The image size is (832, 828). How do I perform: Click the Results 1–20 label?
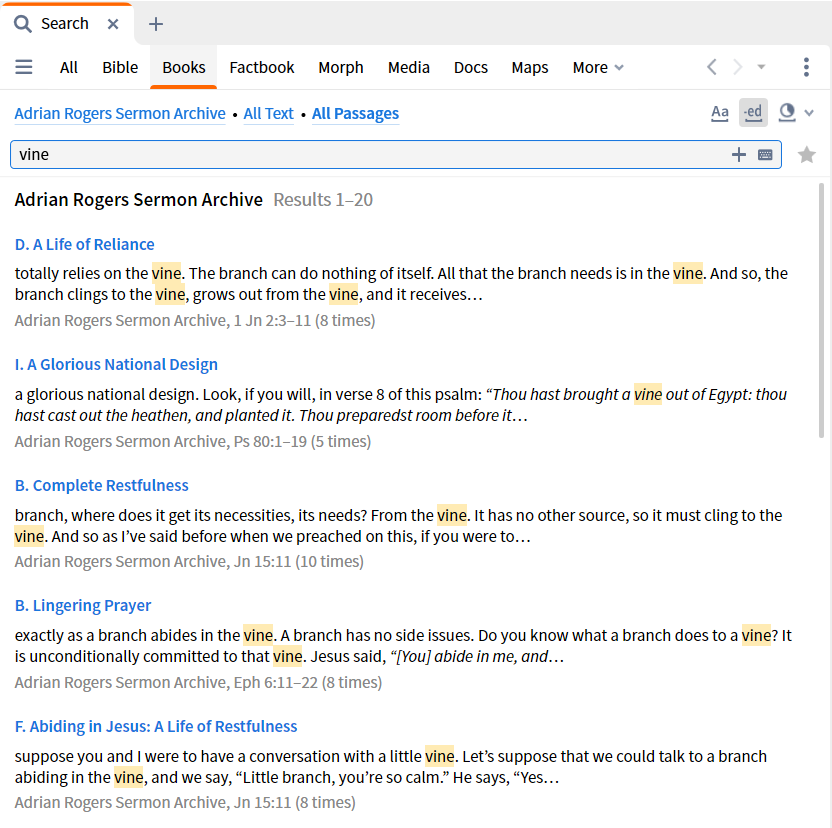[x=323, y=200]
